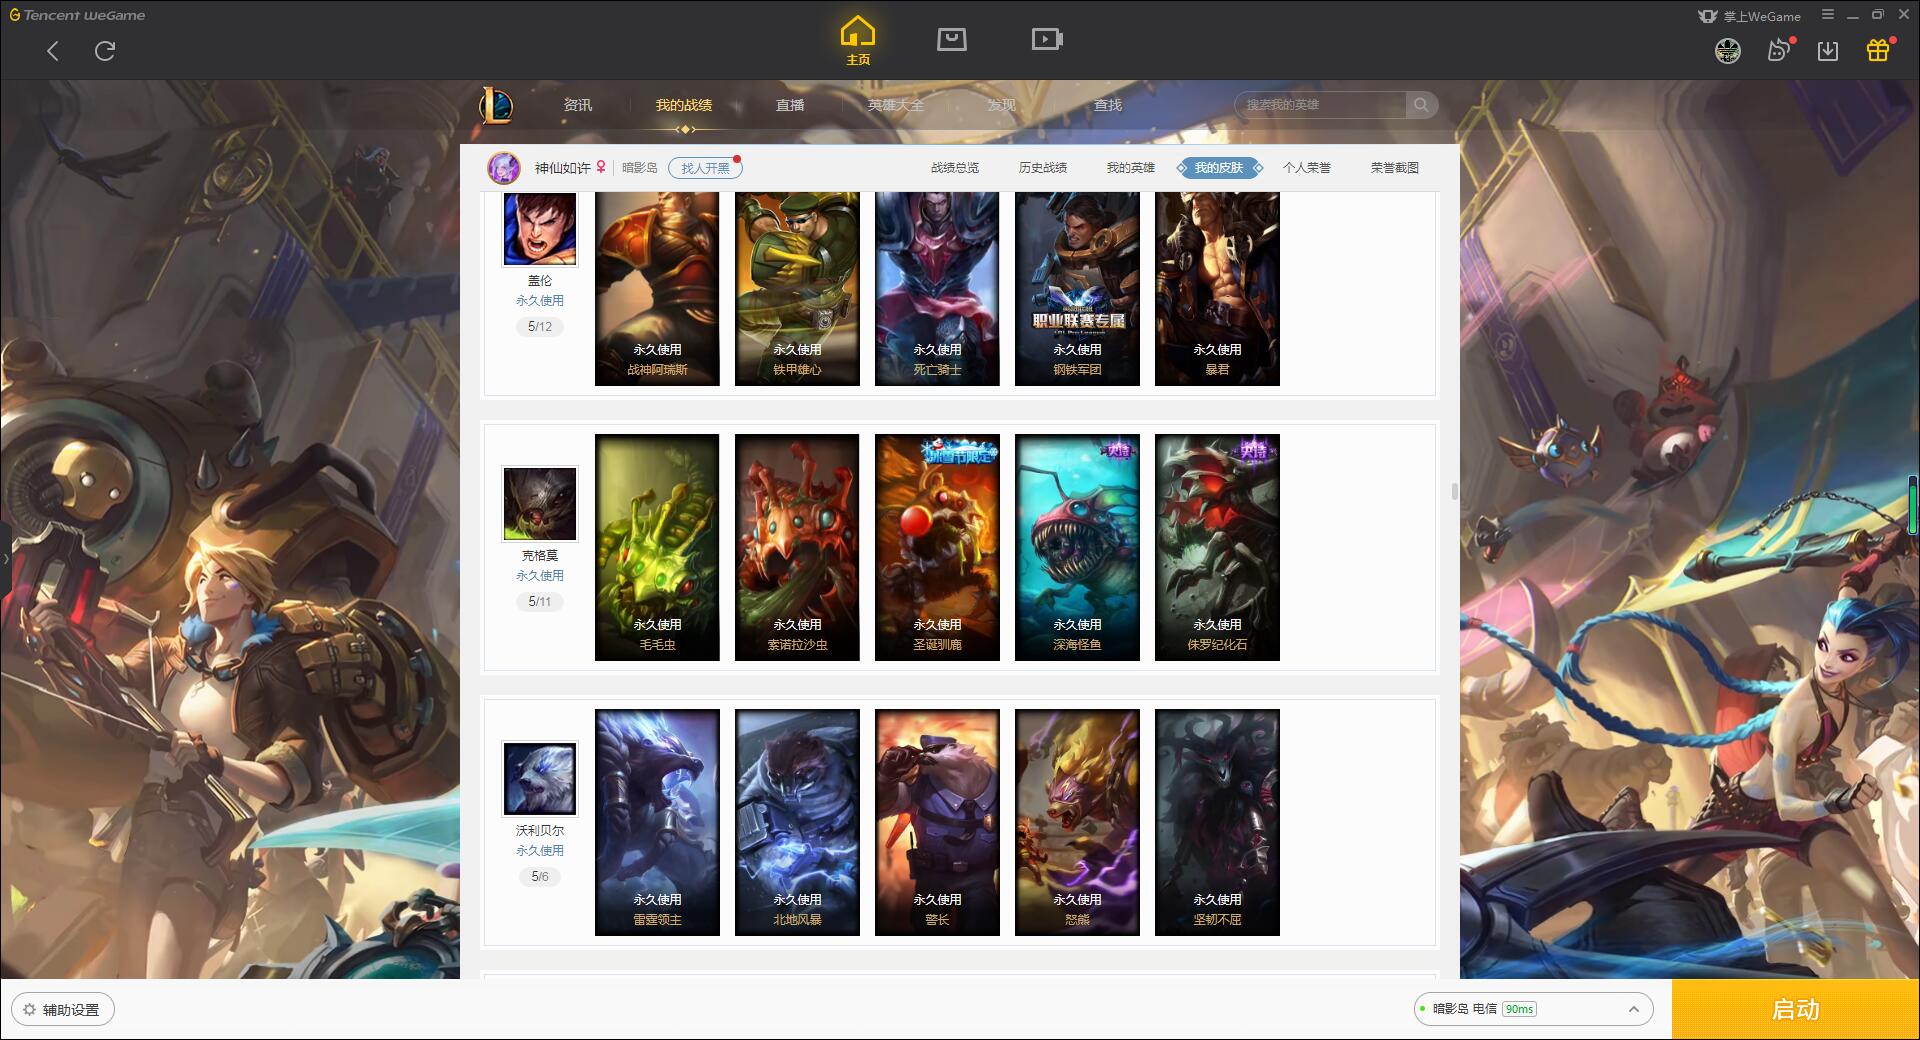Open the 英雄大全 tab

896,105
